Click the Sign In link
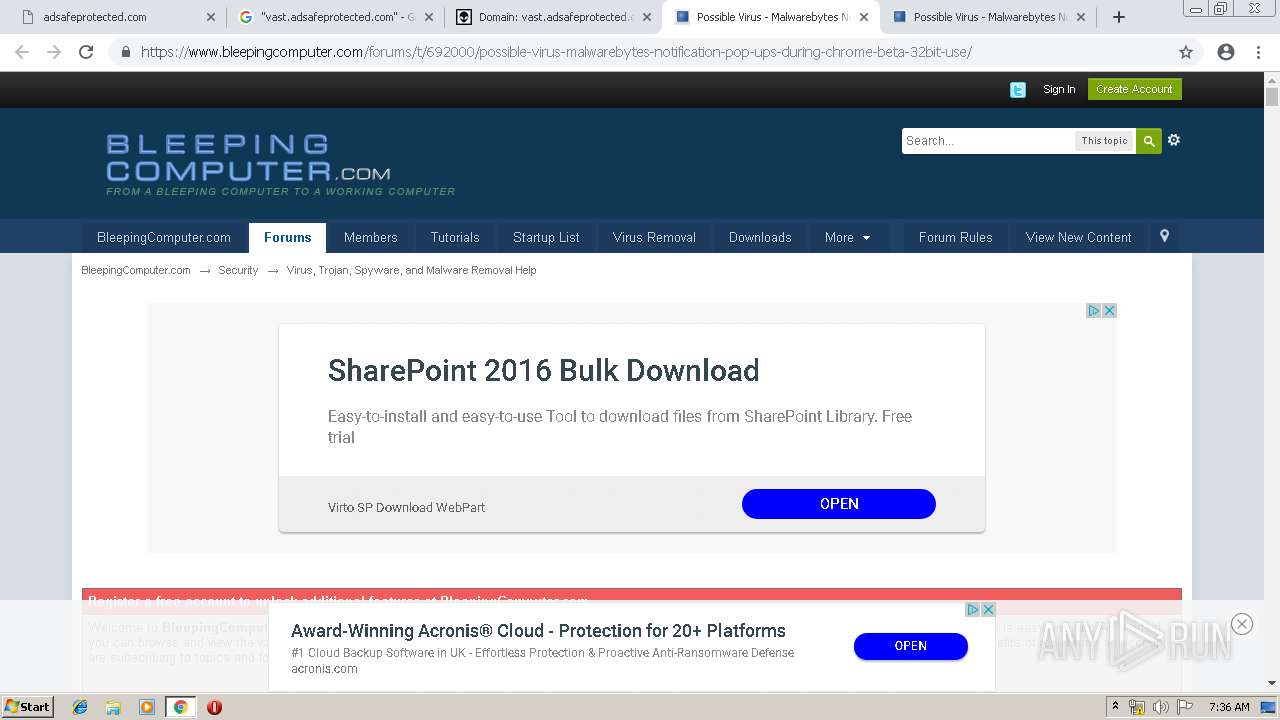 pos(1059,89)
